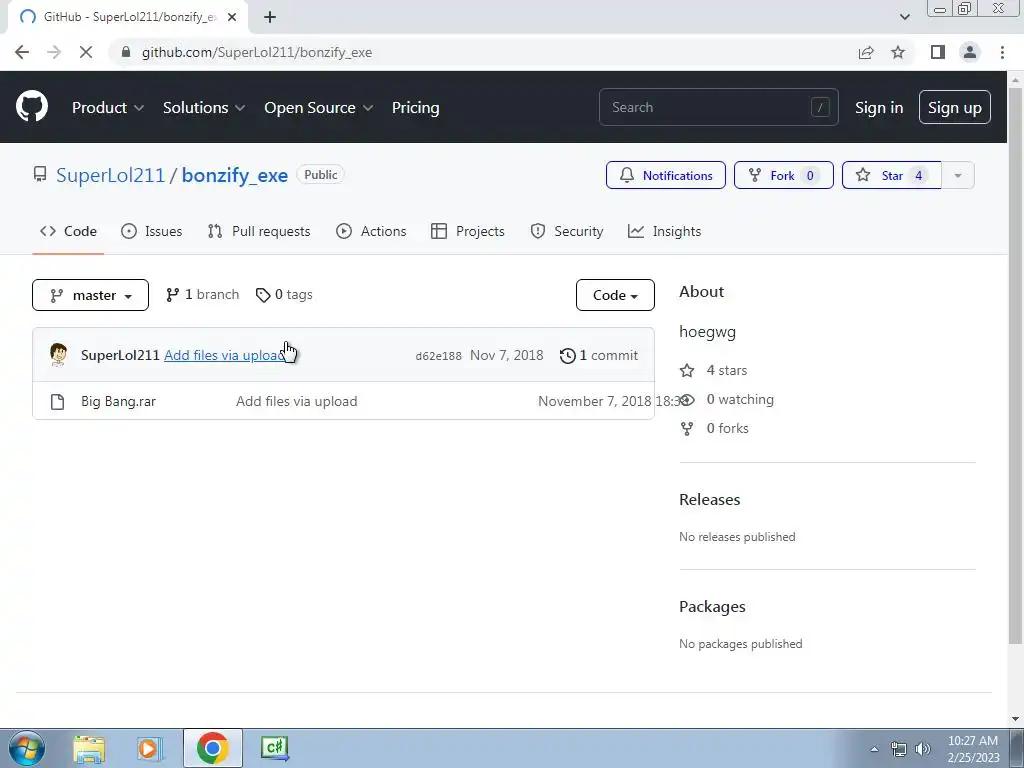Click the Sign up button
This screenshot has height=768, width=1024.
click(x=954, y=108)
